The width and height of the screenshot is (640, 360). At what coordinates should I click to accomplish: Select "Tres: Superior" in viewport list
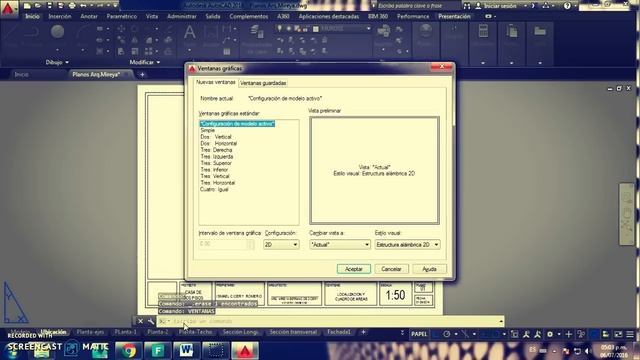point(216,163)
